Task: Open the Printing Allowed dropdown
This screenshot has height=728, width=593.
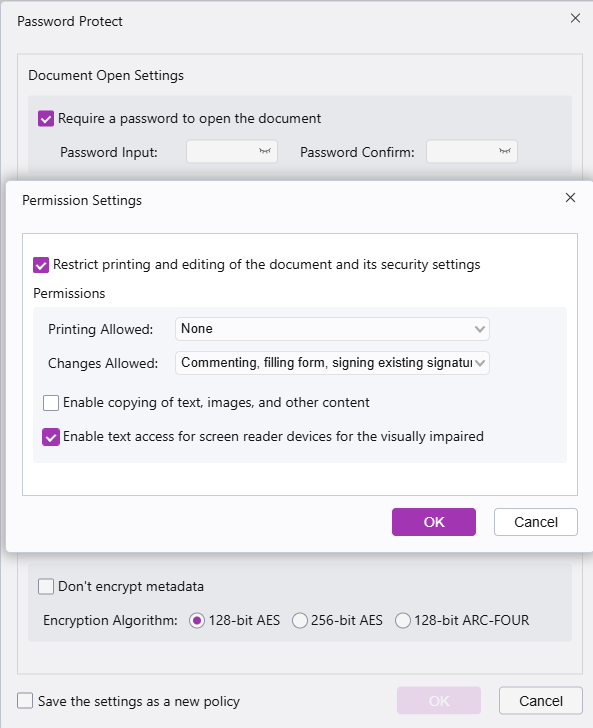Action: click(x=332, y=329)
